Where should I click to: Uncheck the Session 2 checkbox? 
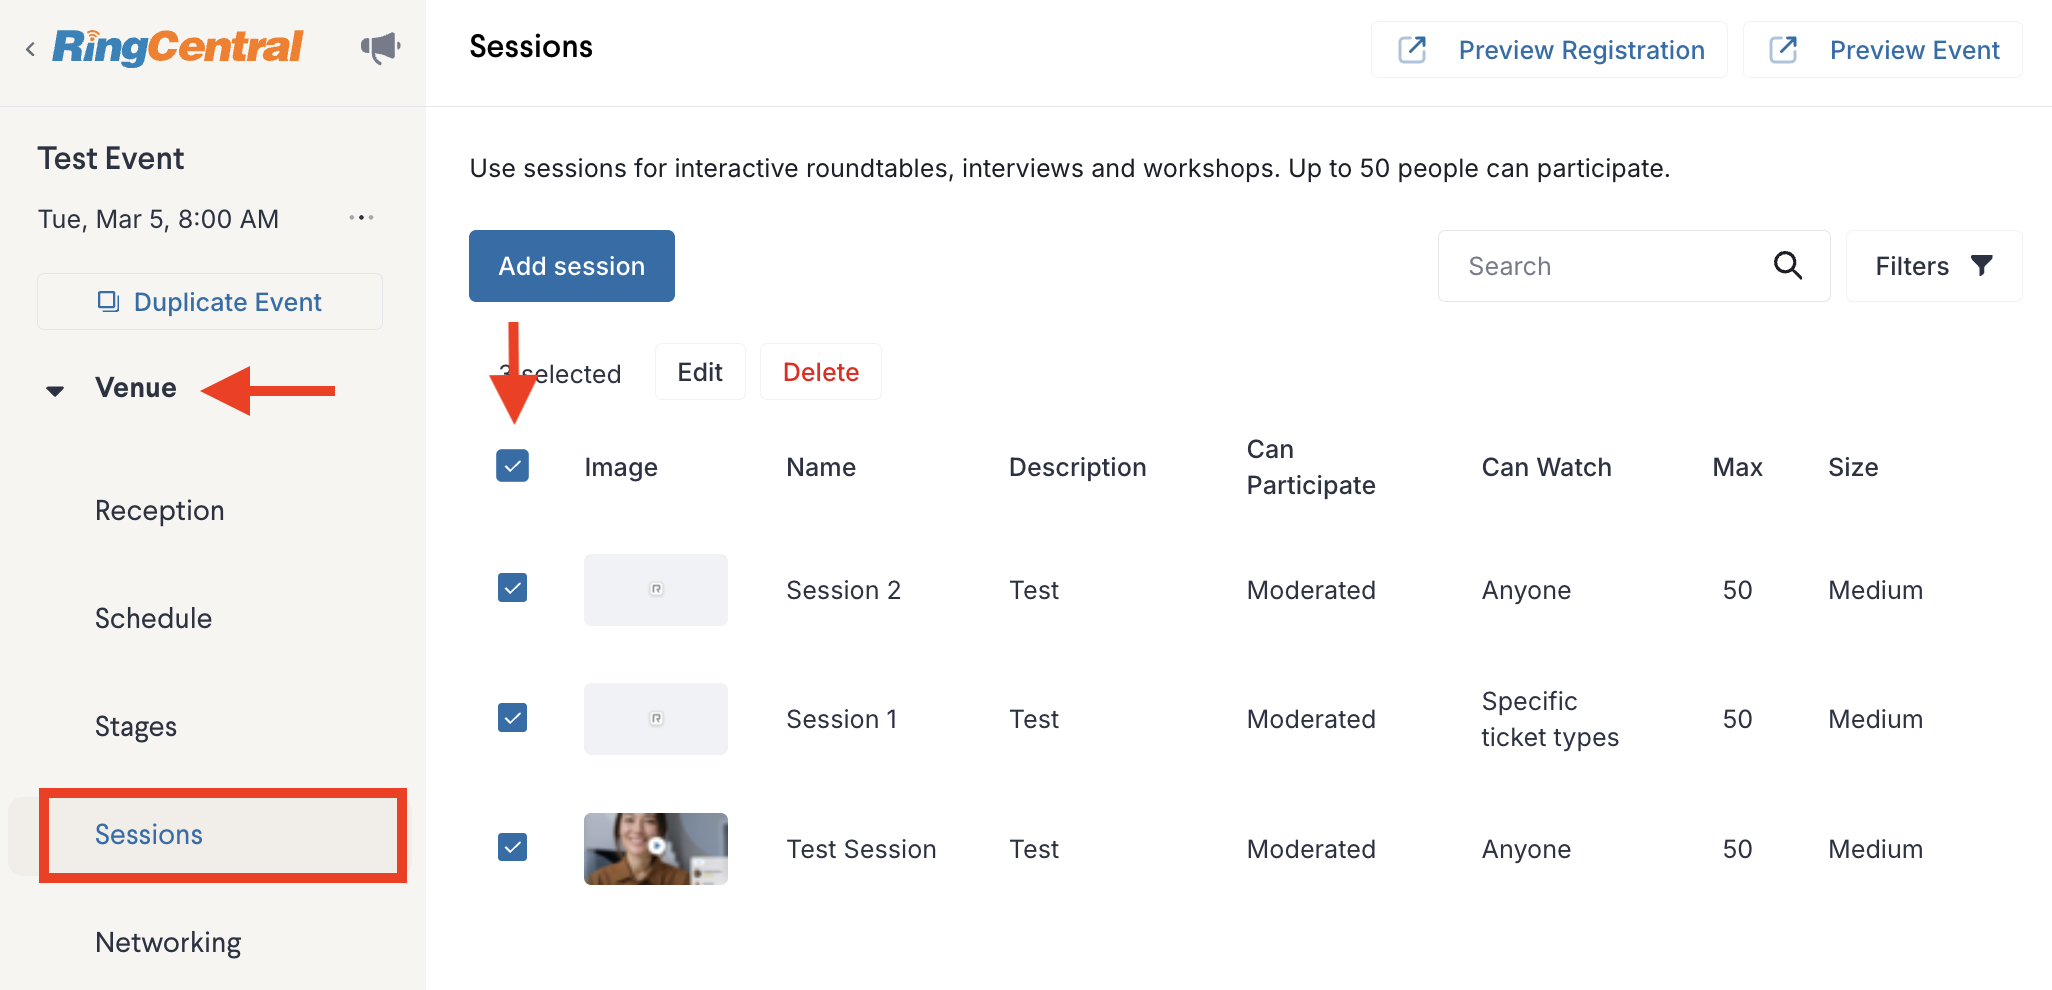coord(513,588)
